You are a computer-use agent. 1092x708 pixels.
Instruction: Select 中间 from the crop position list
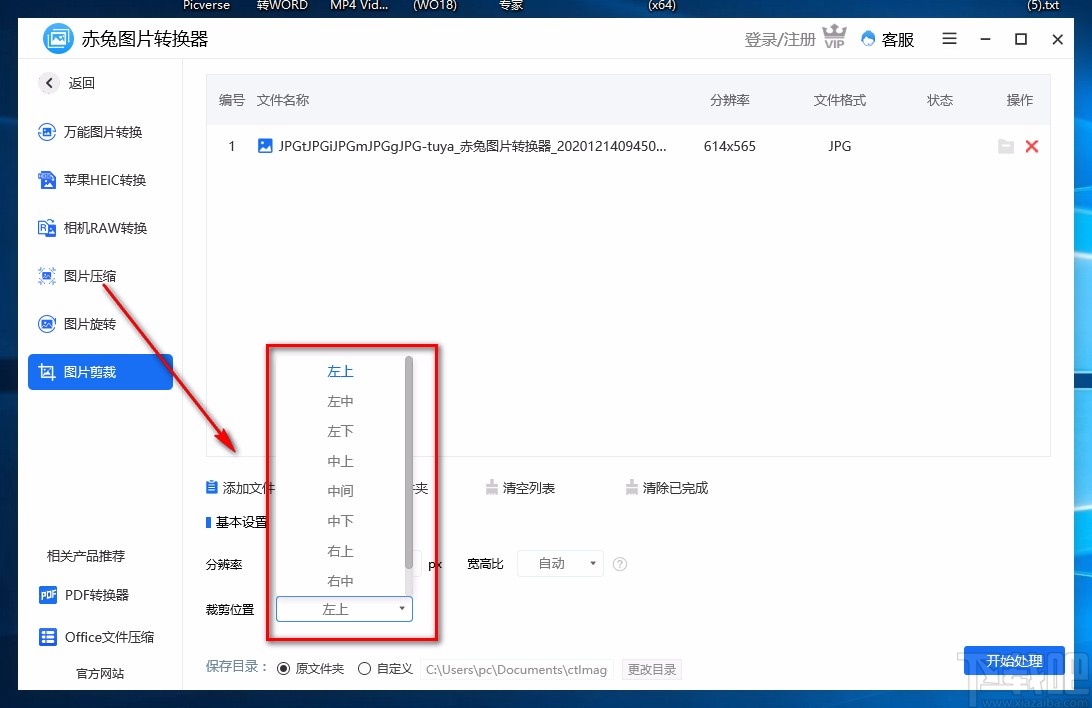[341, 491]
